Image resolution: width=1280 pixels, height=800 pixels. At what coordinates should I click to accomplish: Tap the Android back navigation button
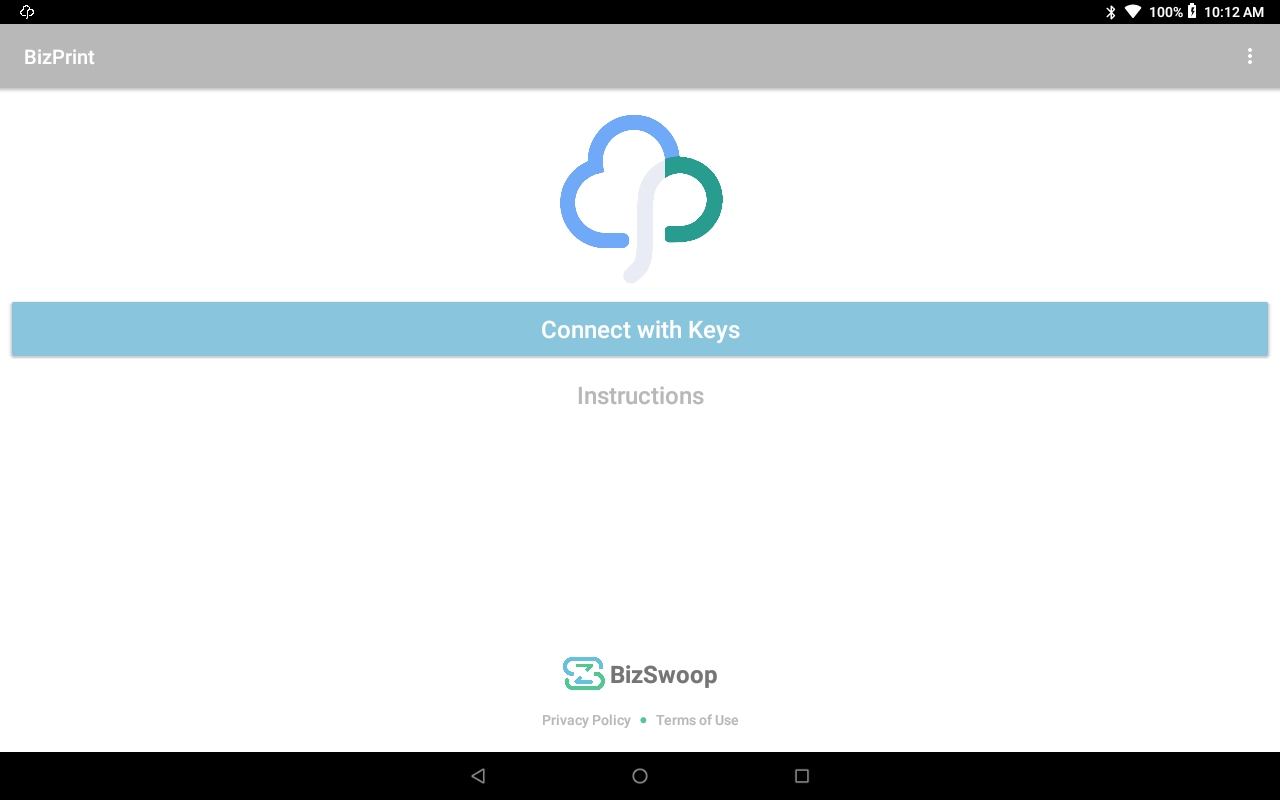click(x=478, y=776)
